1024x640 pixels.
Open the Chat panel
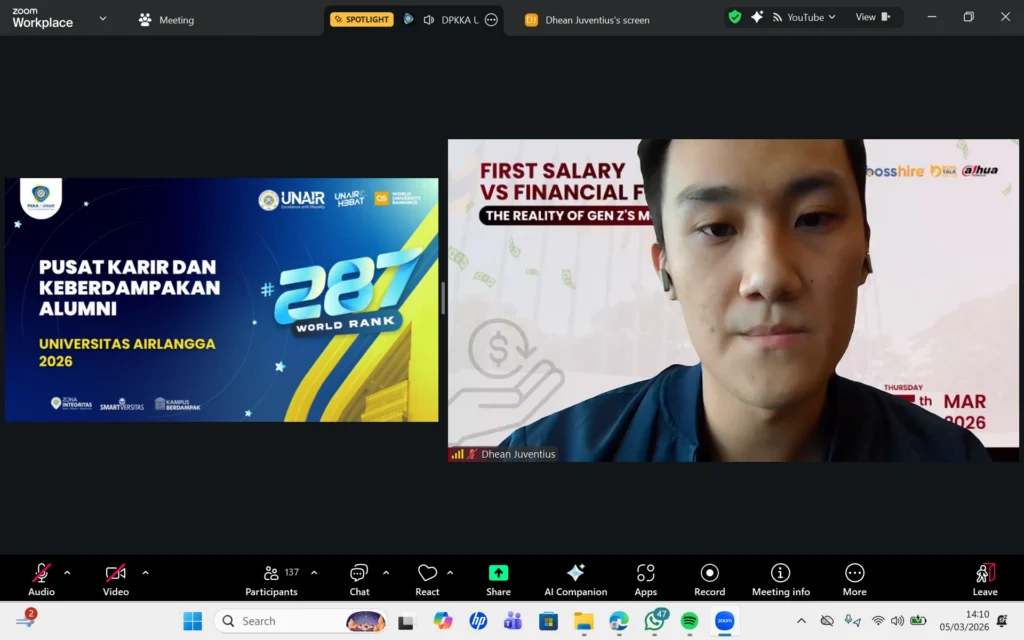click(359, 579)
